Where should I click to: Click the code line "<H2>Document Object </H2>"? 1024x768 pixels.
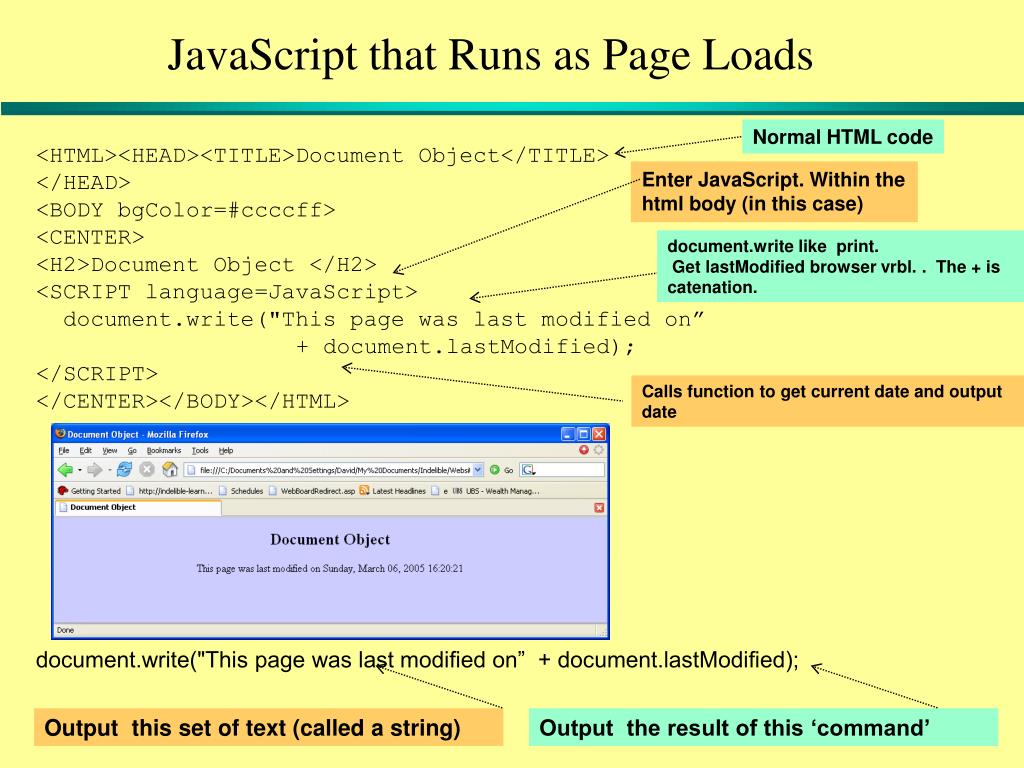tap(206, 264)
